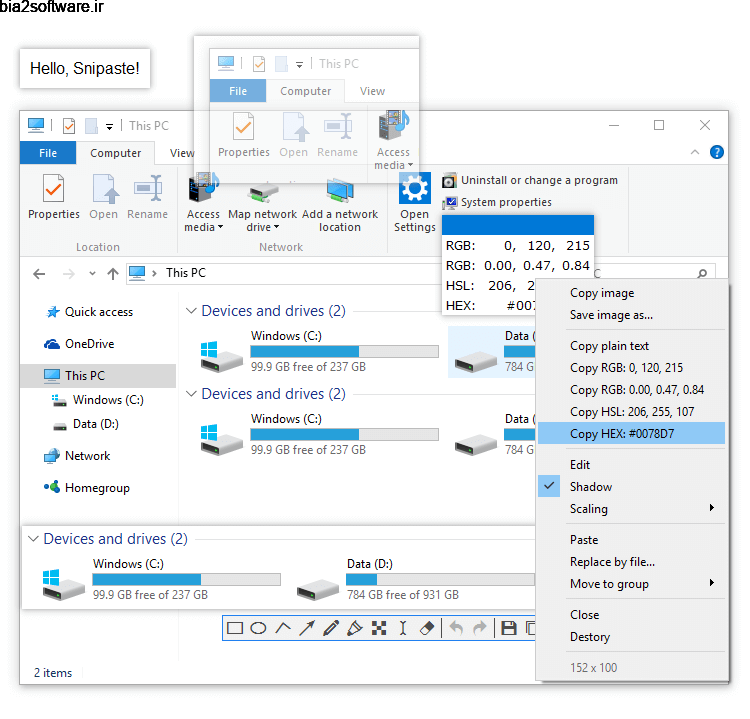Click the Data (D:) 931 GB usage bar
This screenshot has height=719, width=750.
[x=440, y=579]
